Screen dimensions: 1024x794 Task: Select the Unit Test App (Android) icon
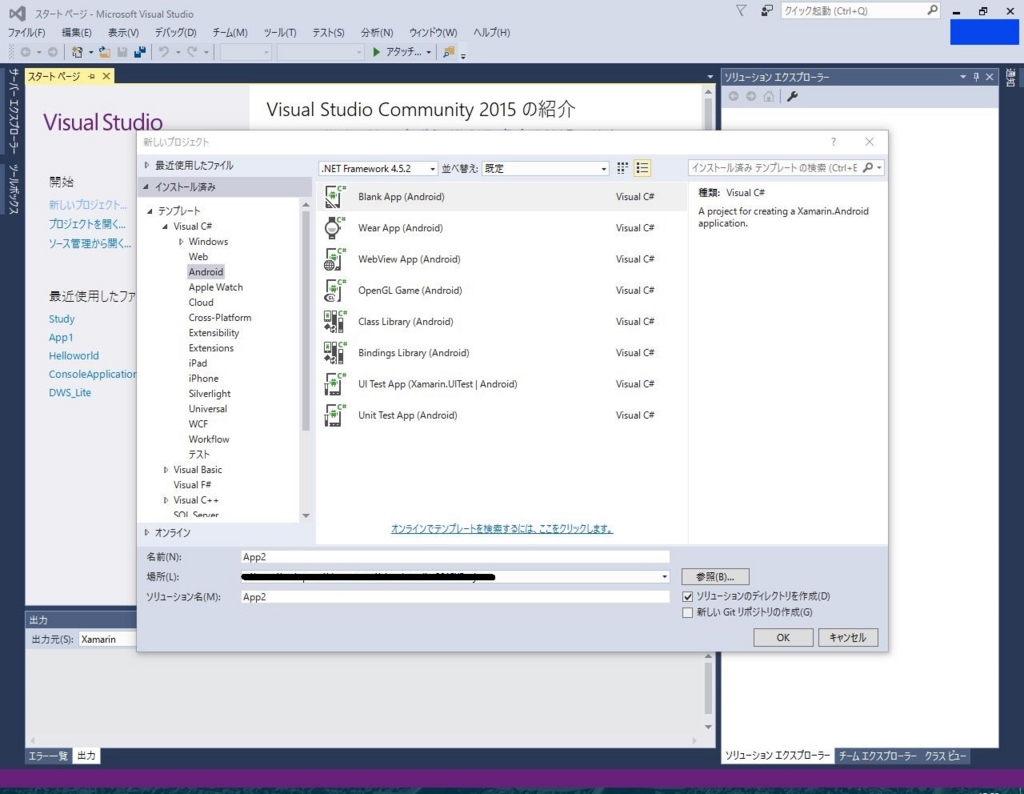coord(335,415)
